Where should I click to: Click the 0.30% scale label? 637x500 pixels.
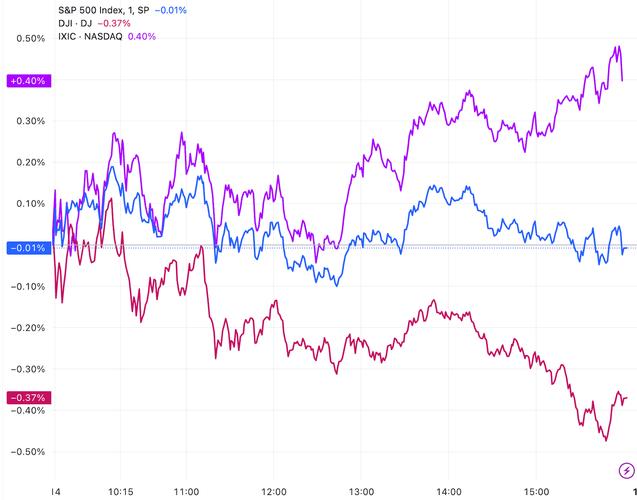(x=30, y=121)
